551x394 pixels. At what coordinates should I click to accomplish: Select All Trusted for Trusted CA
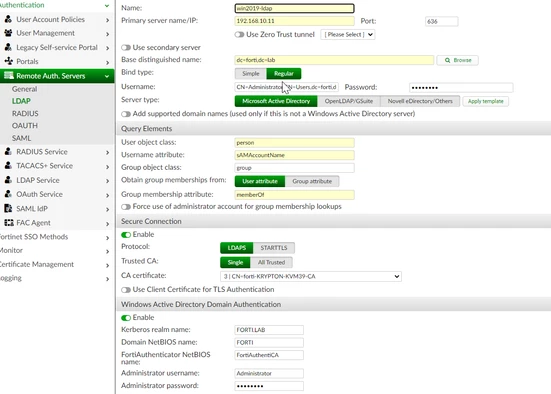coord(271,262)
